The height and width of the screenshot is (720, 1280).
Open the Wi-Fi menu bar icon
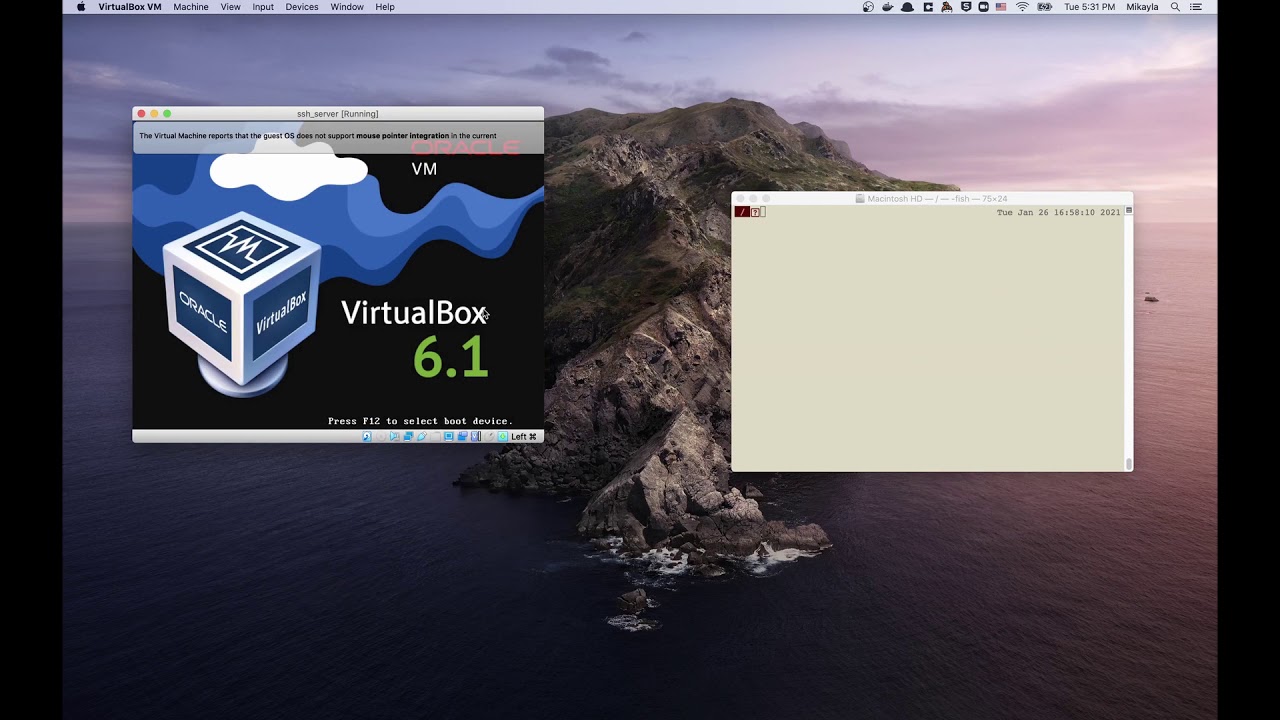coord(1022,7)
